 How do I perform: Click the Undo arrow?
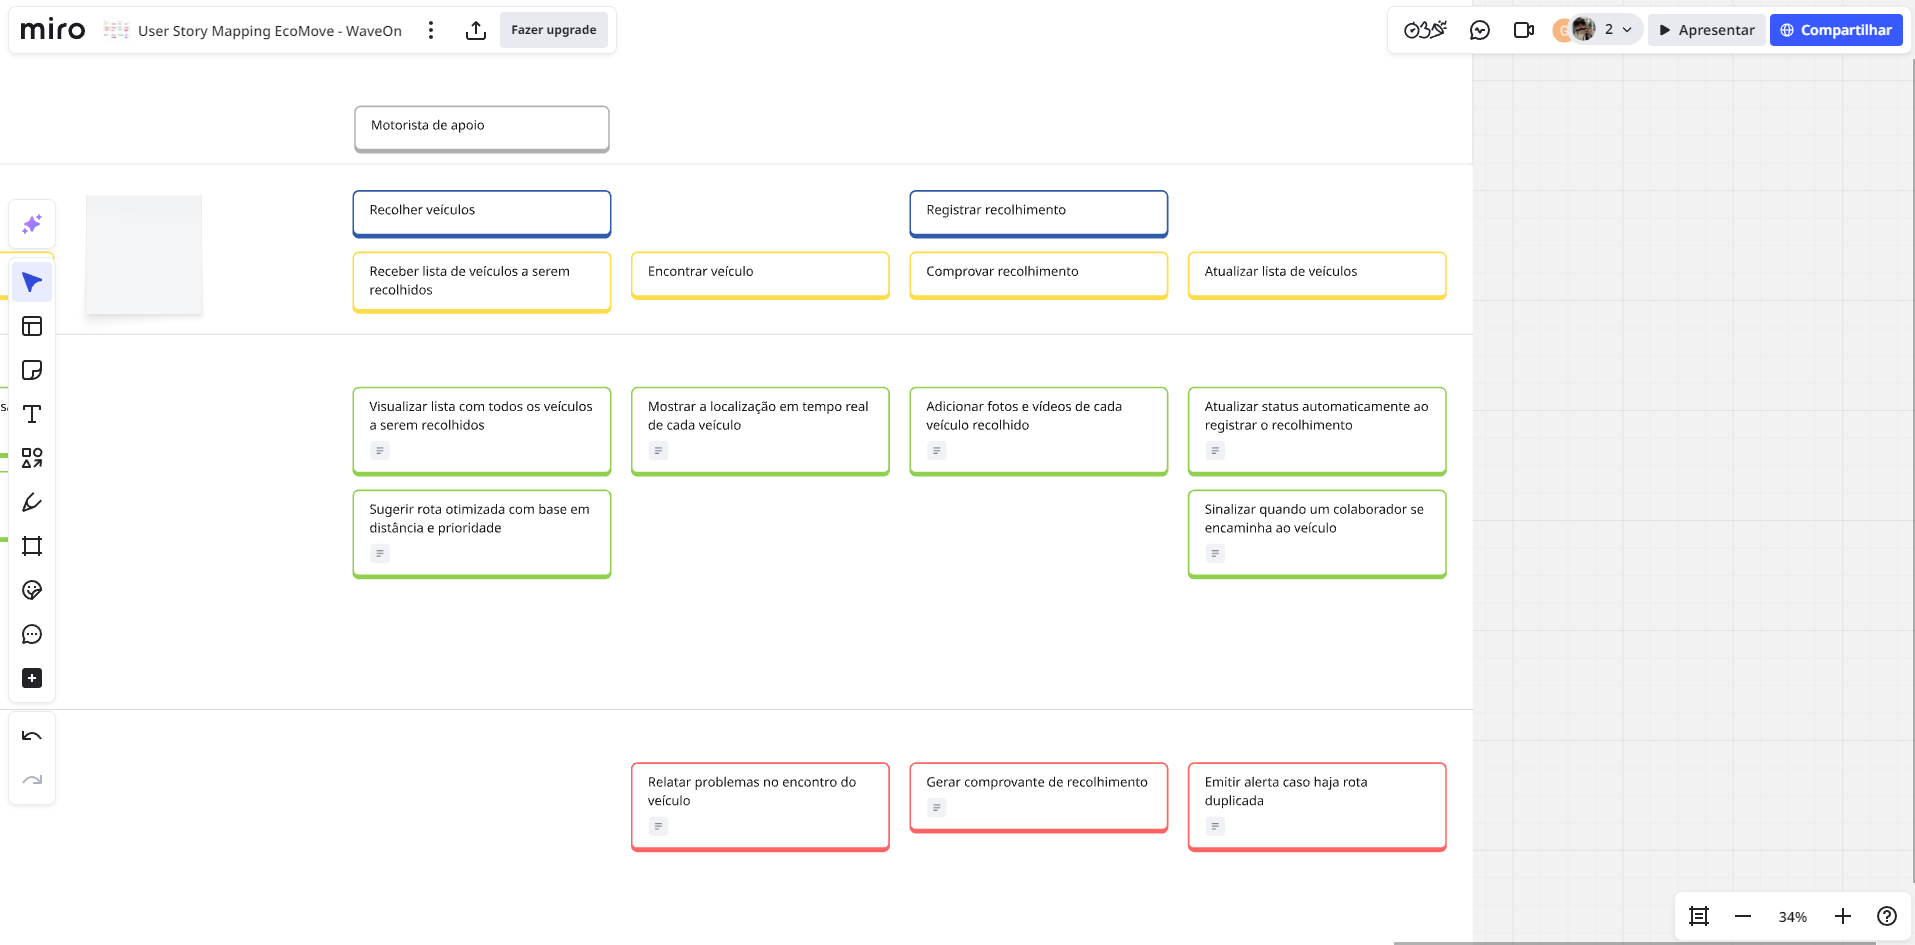(32, 737)
